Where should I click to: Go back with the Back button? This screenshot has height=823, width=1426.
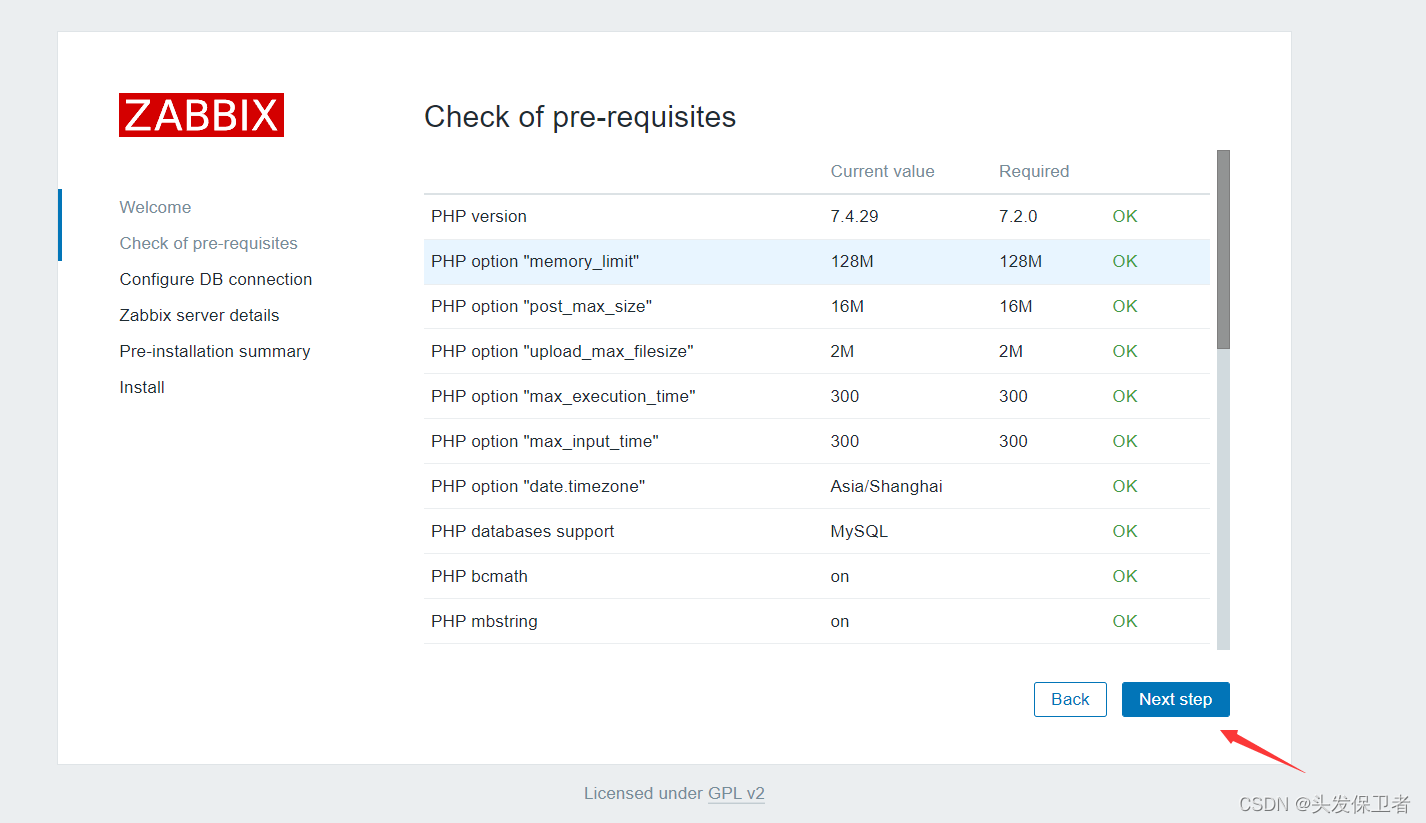pos(1070,699)
